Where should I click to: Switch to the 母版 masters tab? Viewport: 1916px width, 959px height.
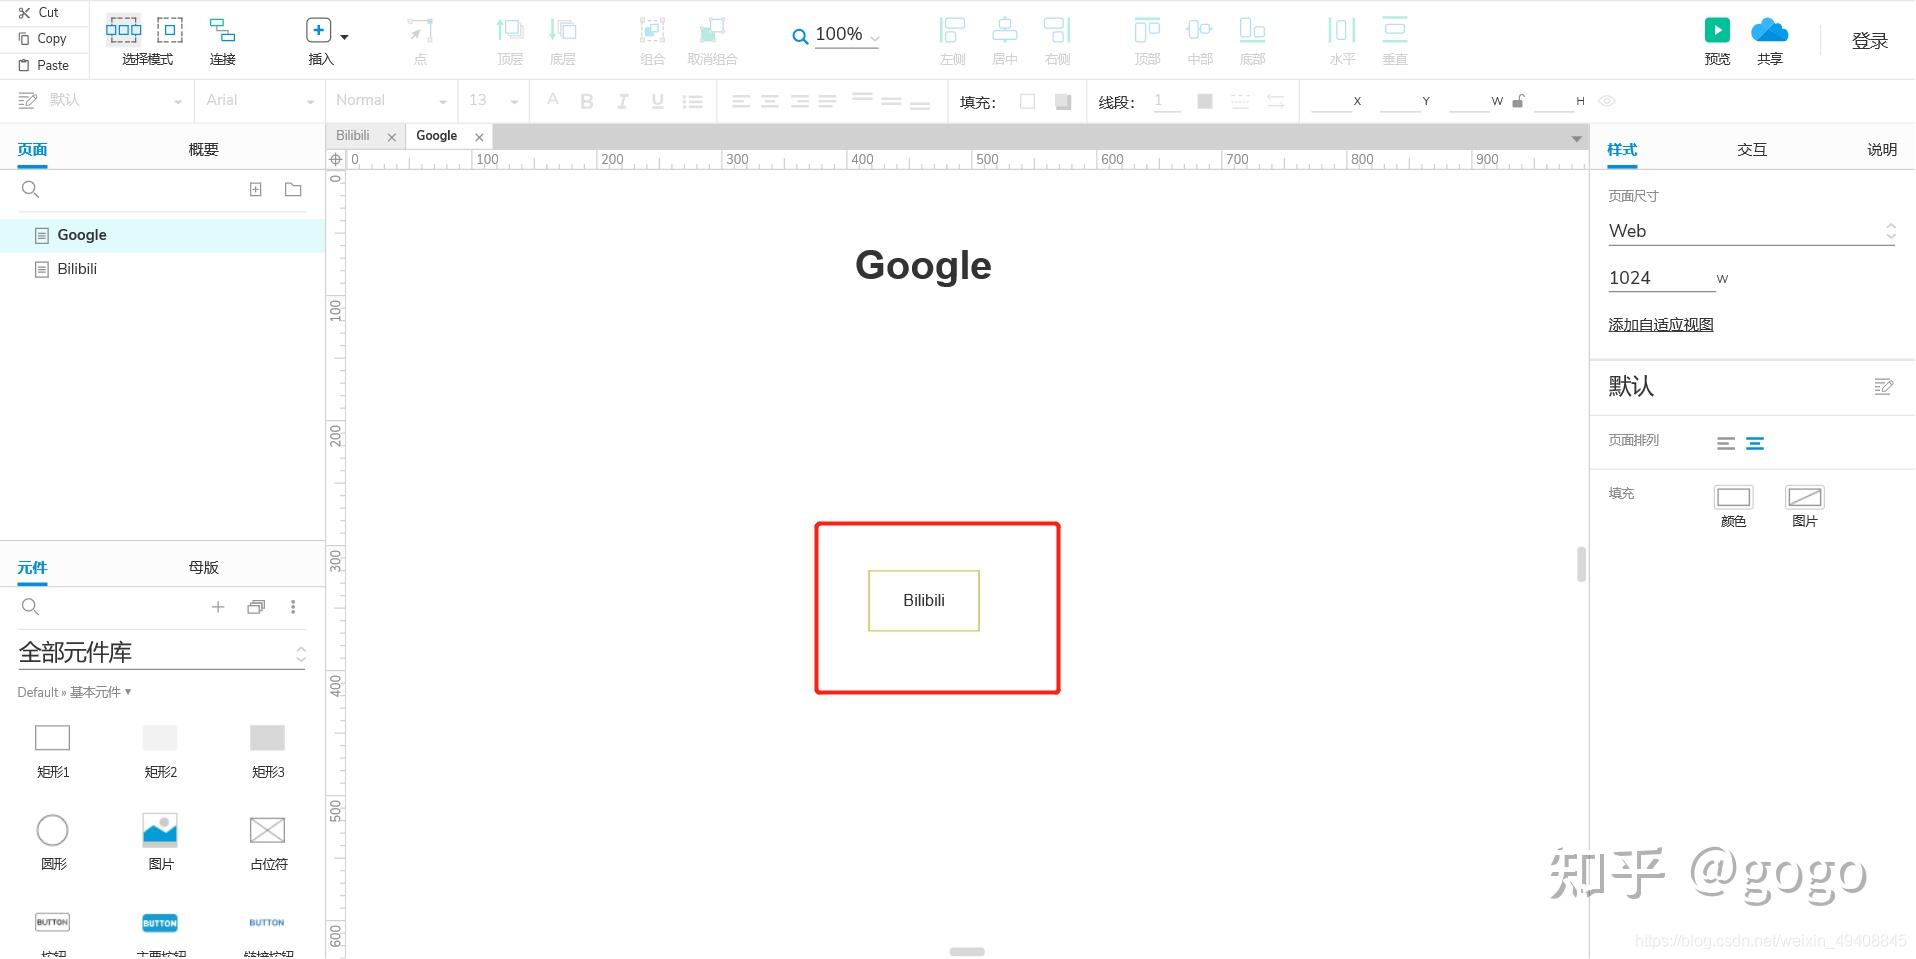203,567
